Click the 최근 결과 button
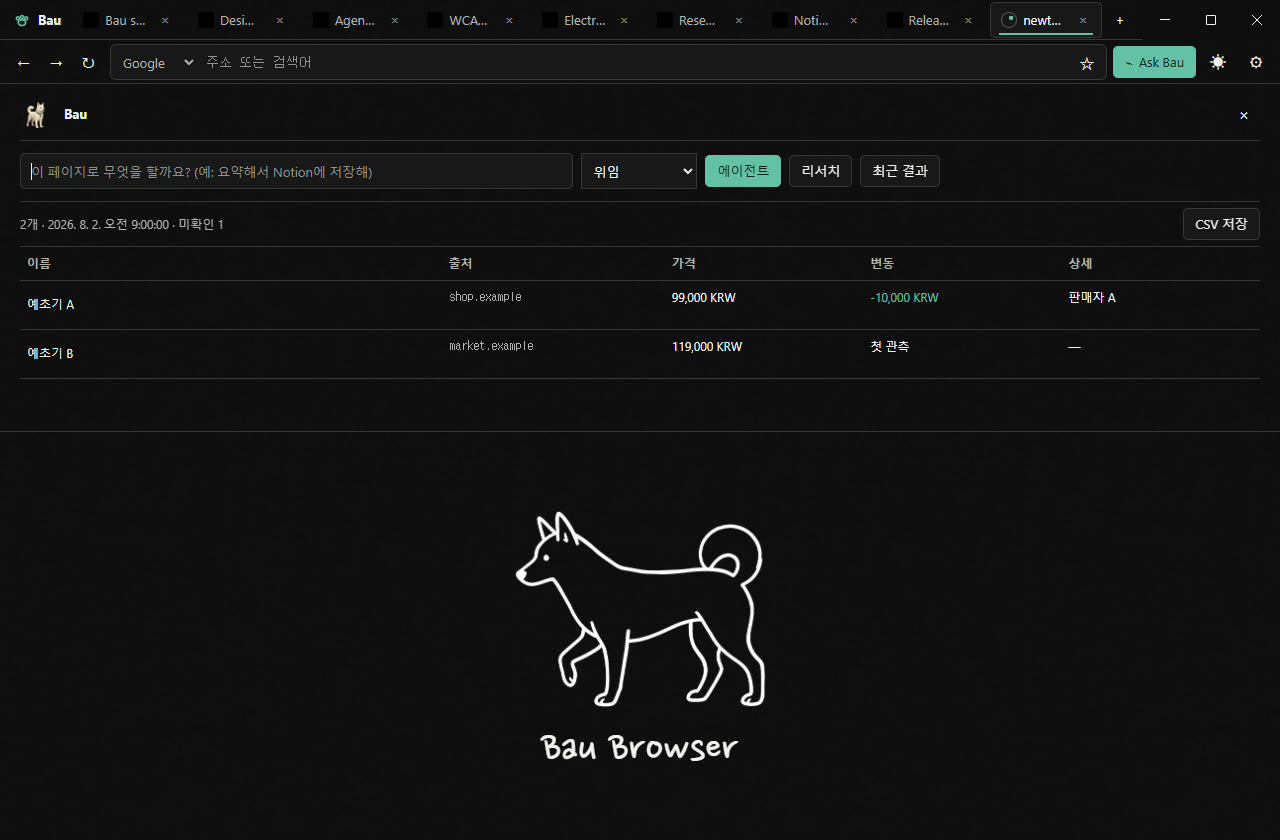 (x=900, y=171)
